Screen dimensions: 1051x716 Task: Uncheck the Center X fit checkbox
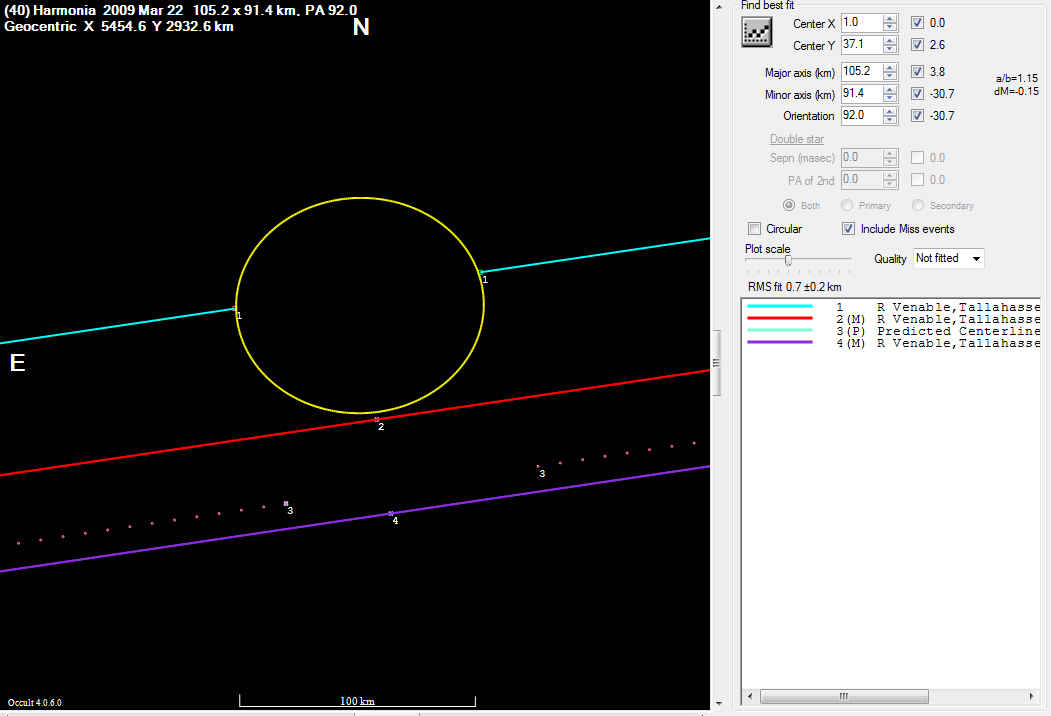pos(917,23)
